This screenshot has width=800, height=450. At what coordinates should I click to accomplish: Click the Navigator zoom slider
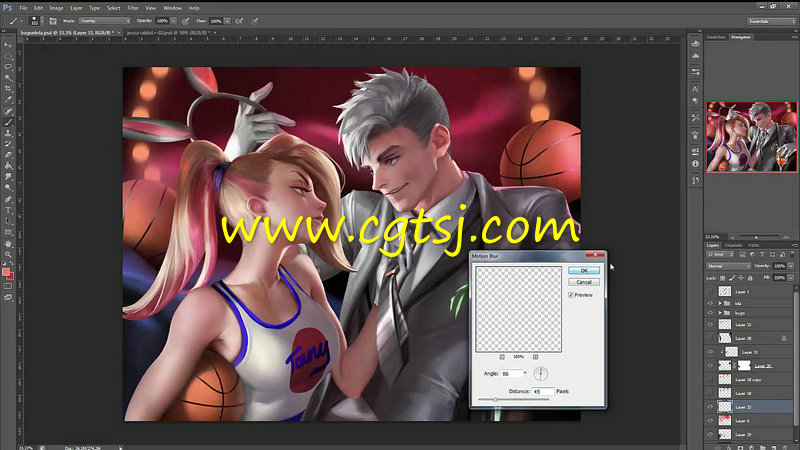[x=756, y=237]
